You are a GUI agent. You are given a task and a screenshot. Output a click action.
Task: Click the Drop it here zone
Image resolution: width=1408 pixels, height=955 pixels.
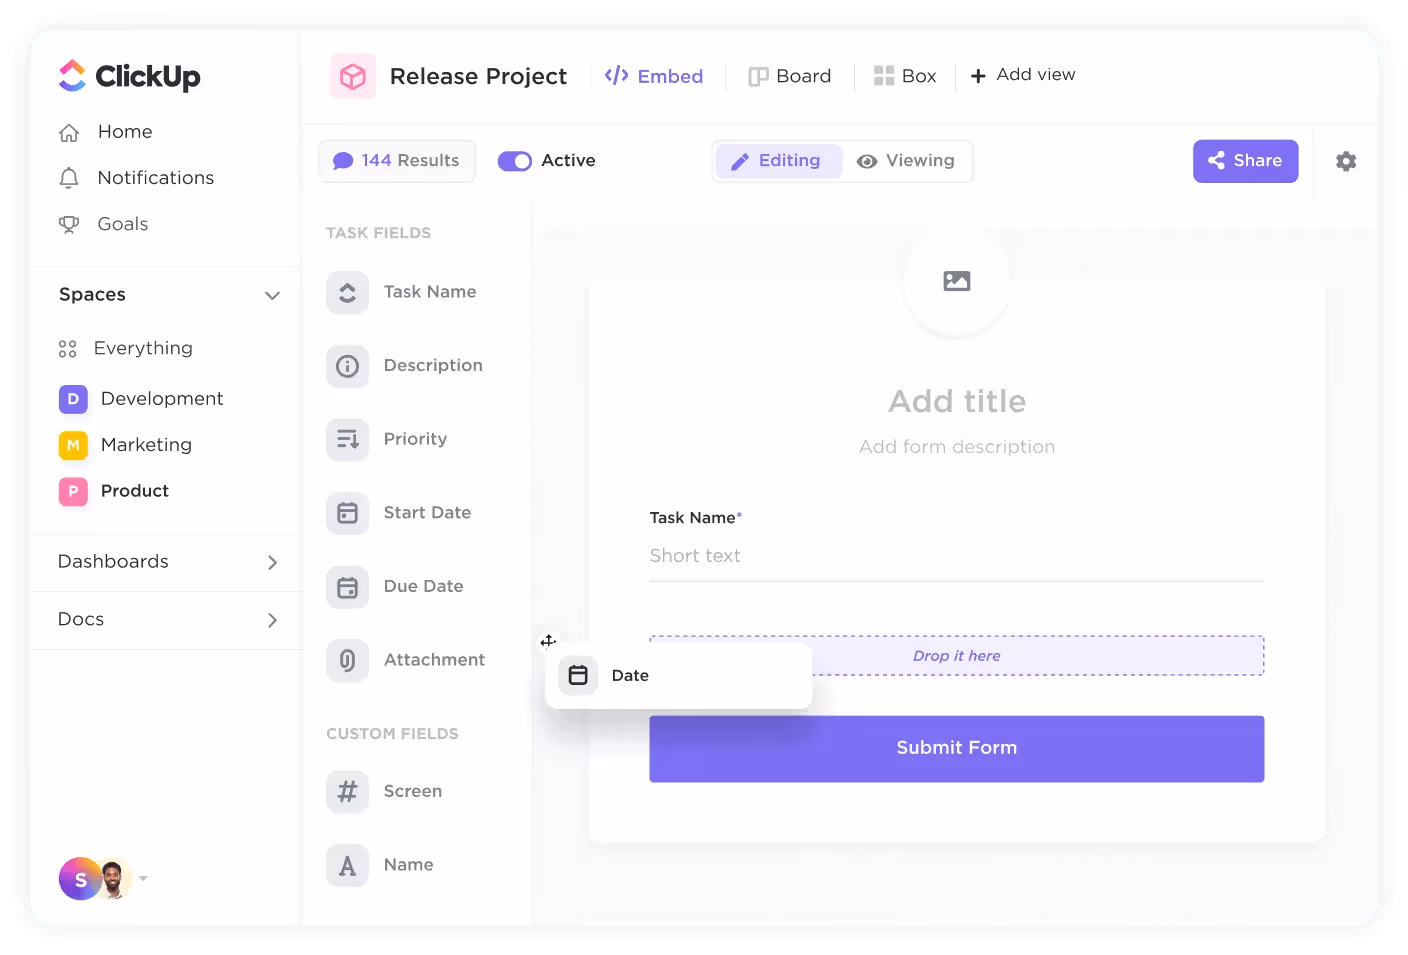pyautogui.click(x=957, y=656)
